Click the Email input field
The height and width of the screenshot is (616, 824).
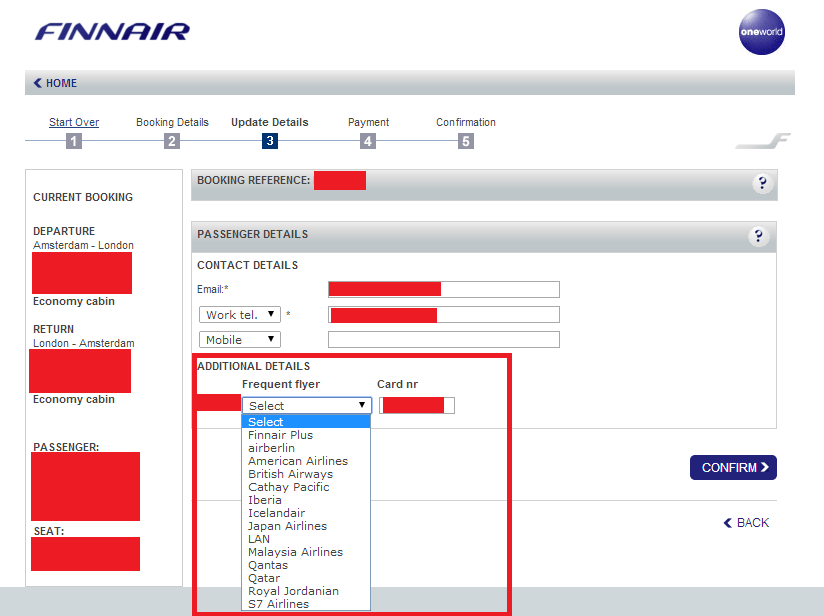point(444,289)
